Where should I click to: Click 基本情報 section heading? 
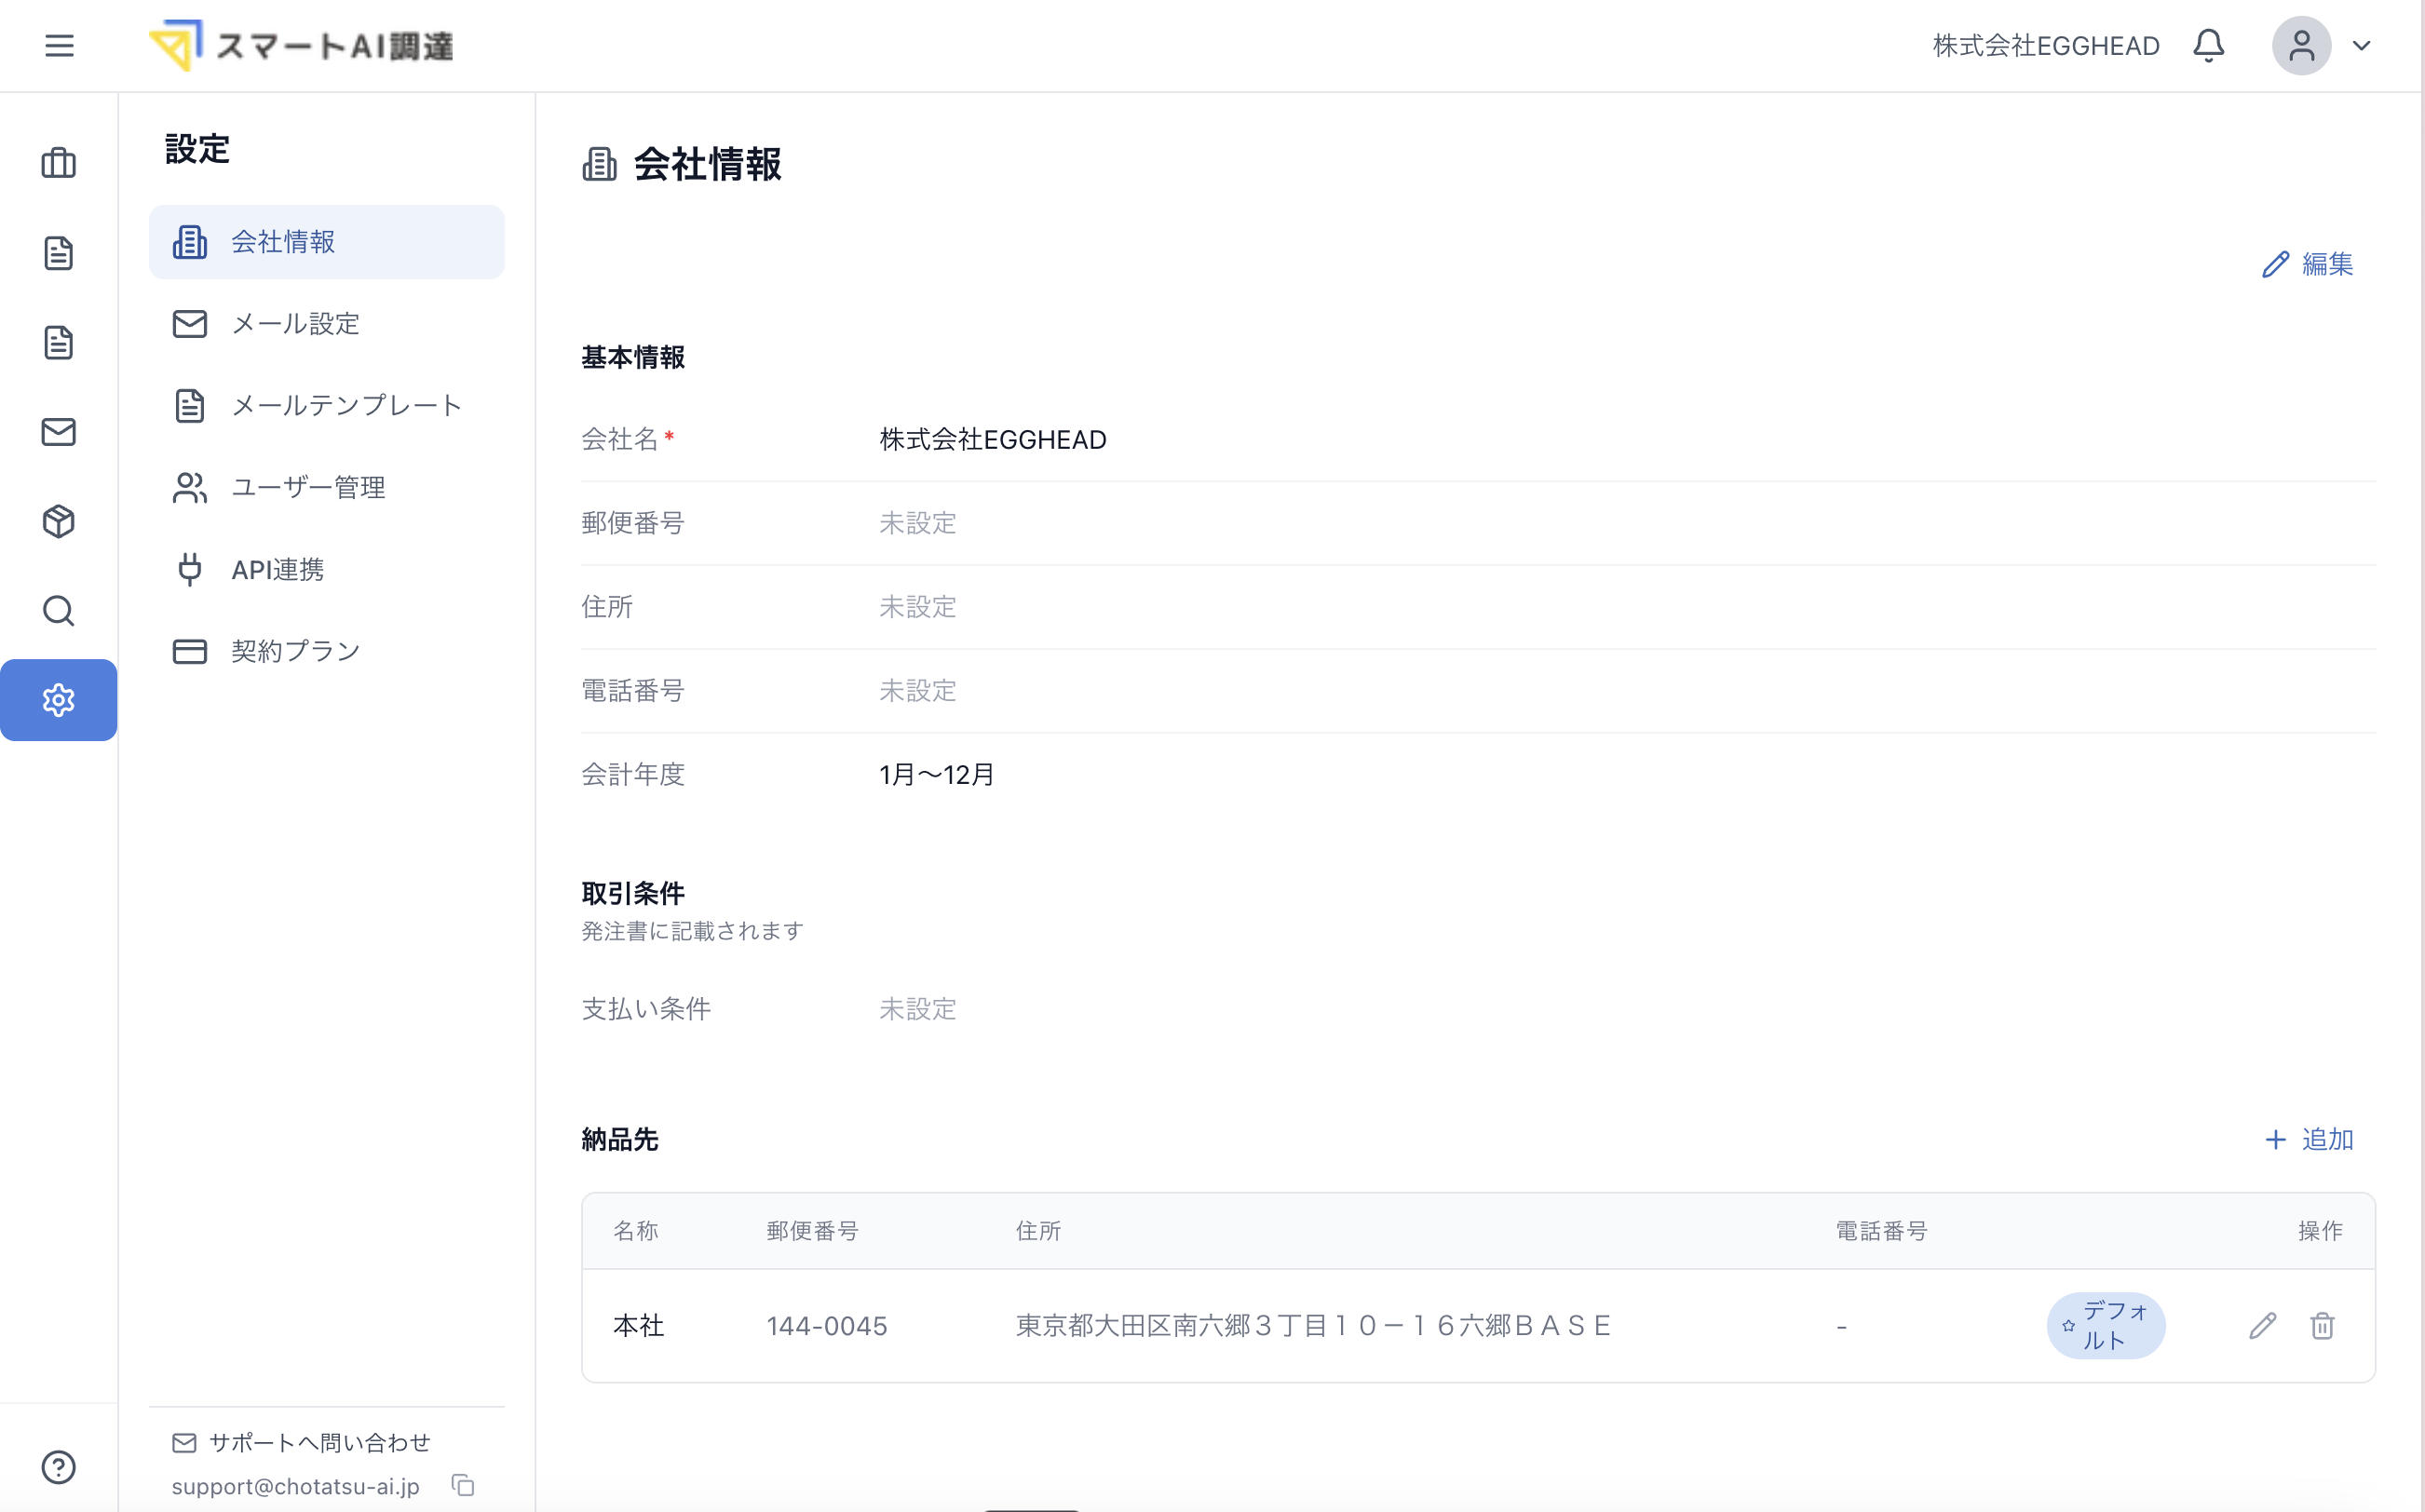coord(633,357)
